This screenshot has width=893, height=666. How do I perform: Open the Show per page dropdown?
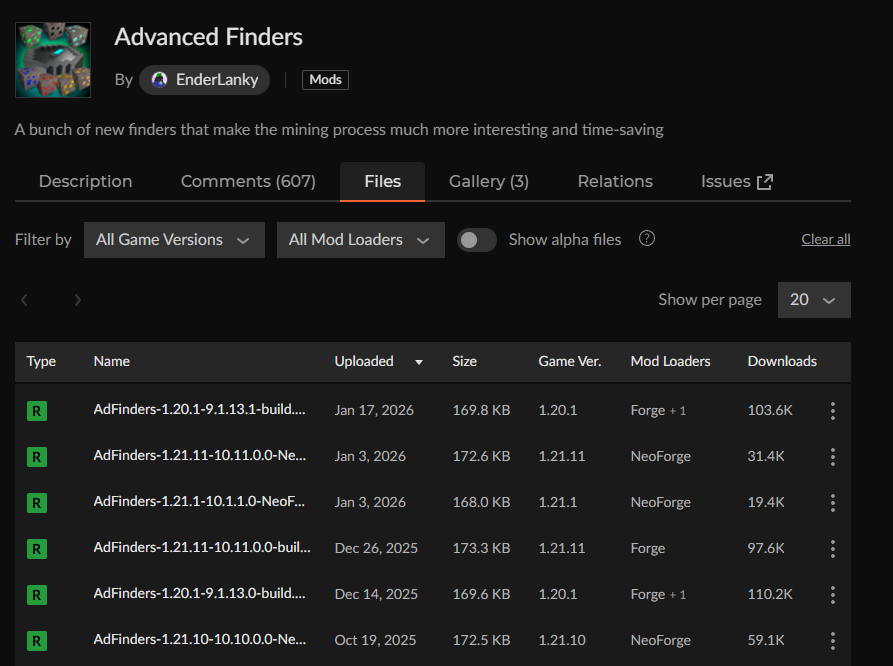tap(813, 300)
